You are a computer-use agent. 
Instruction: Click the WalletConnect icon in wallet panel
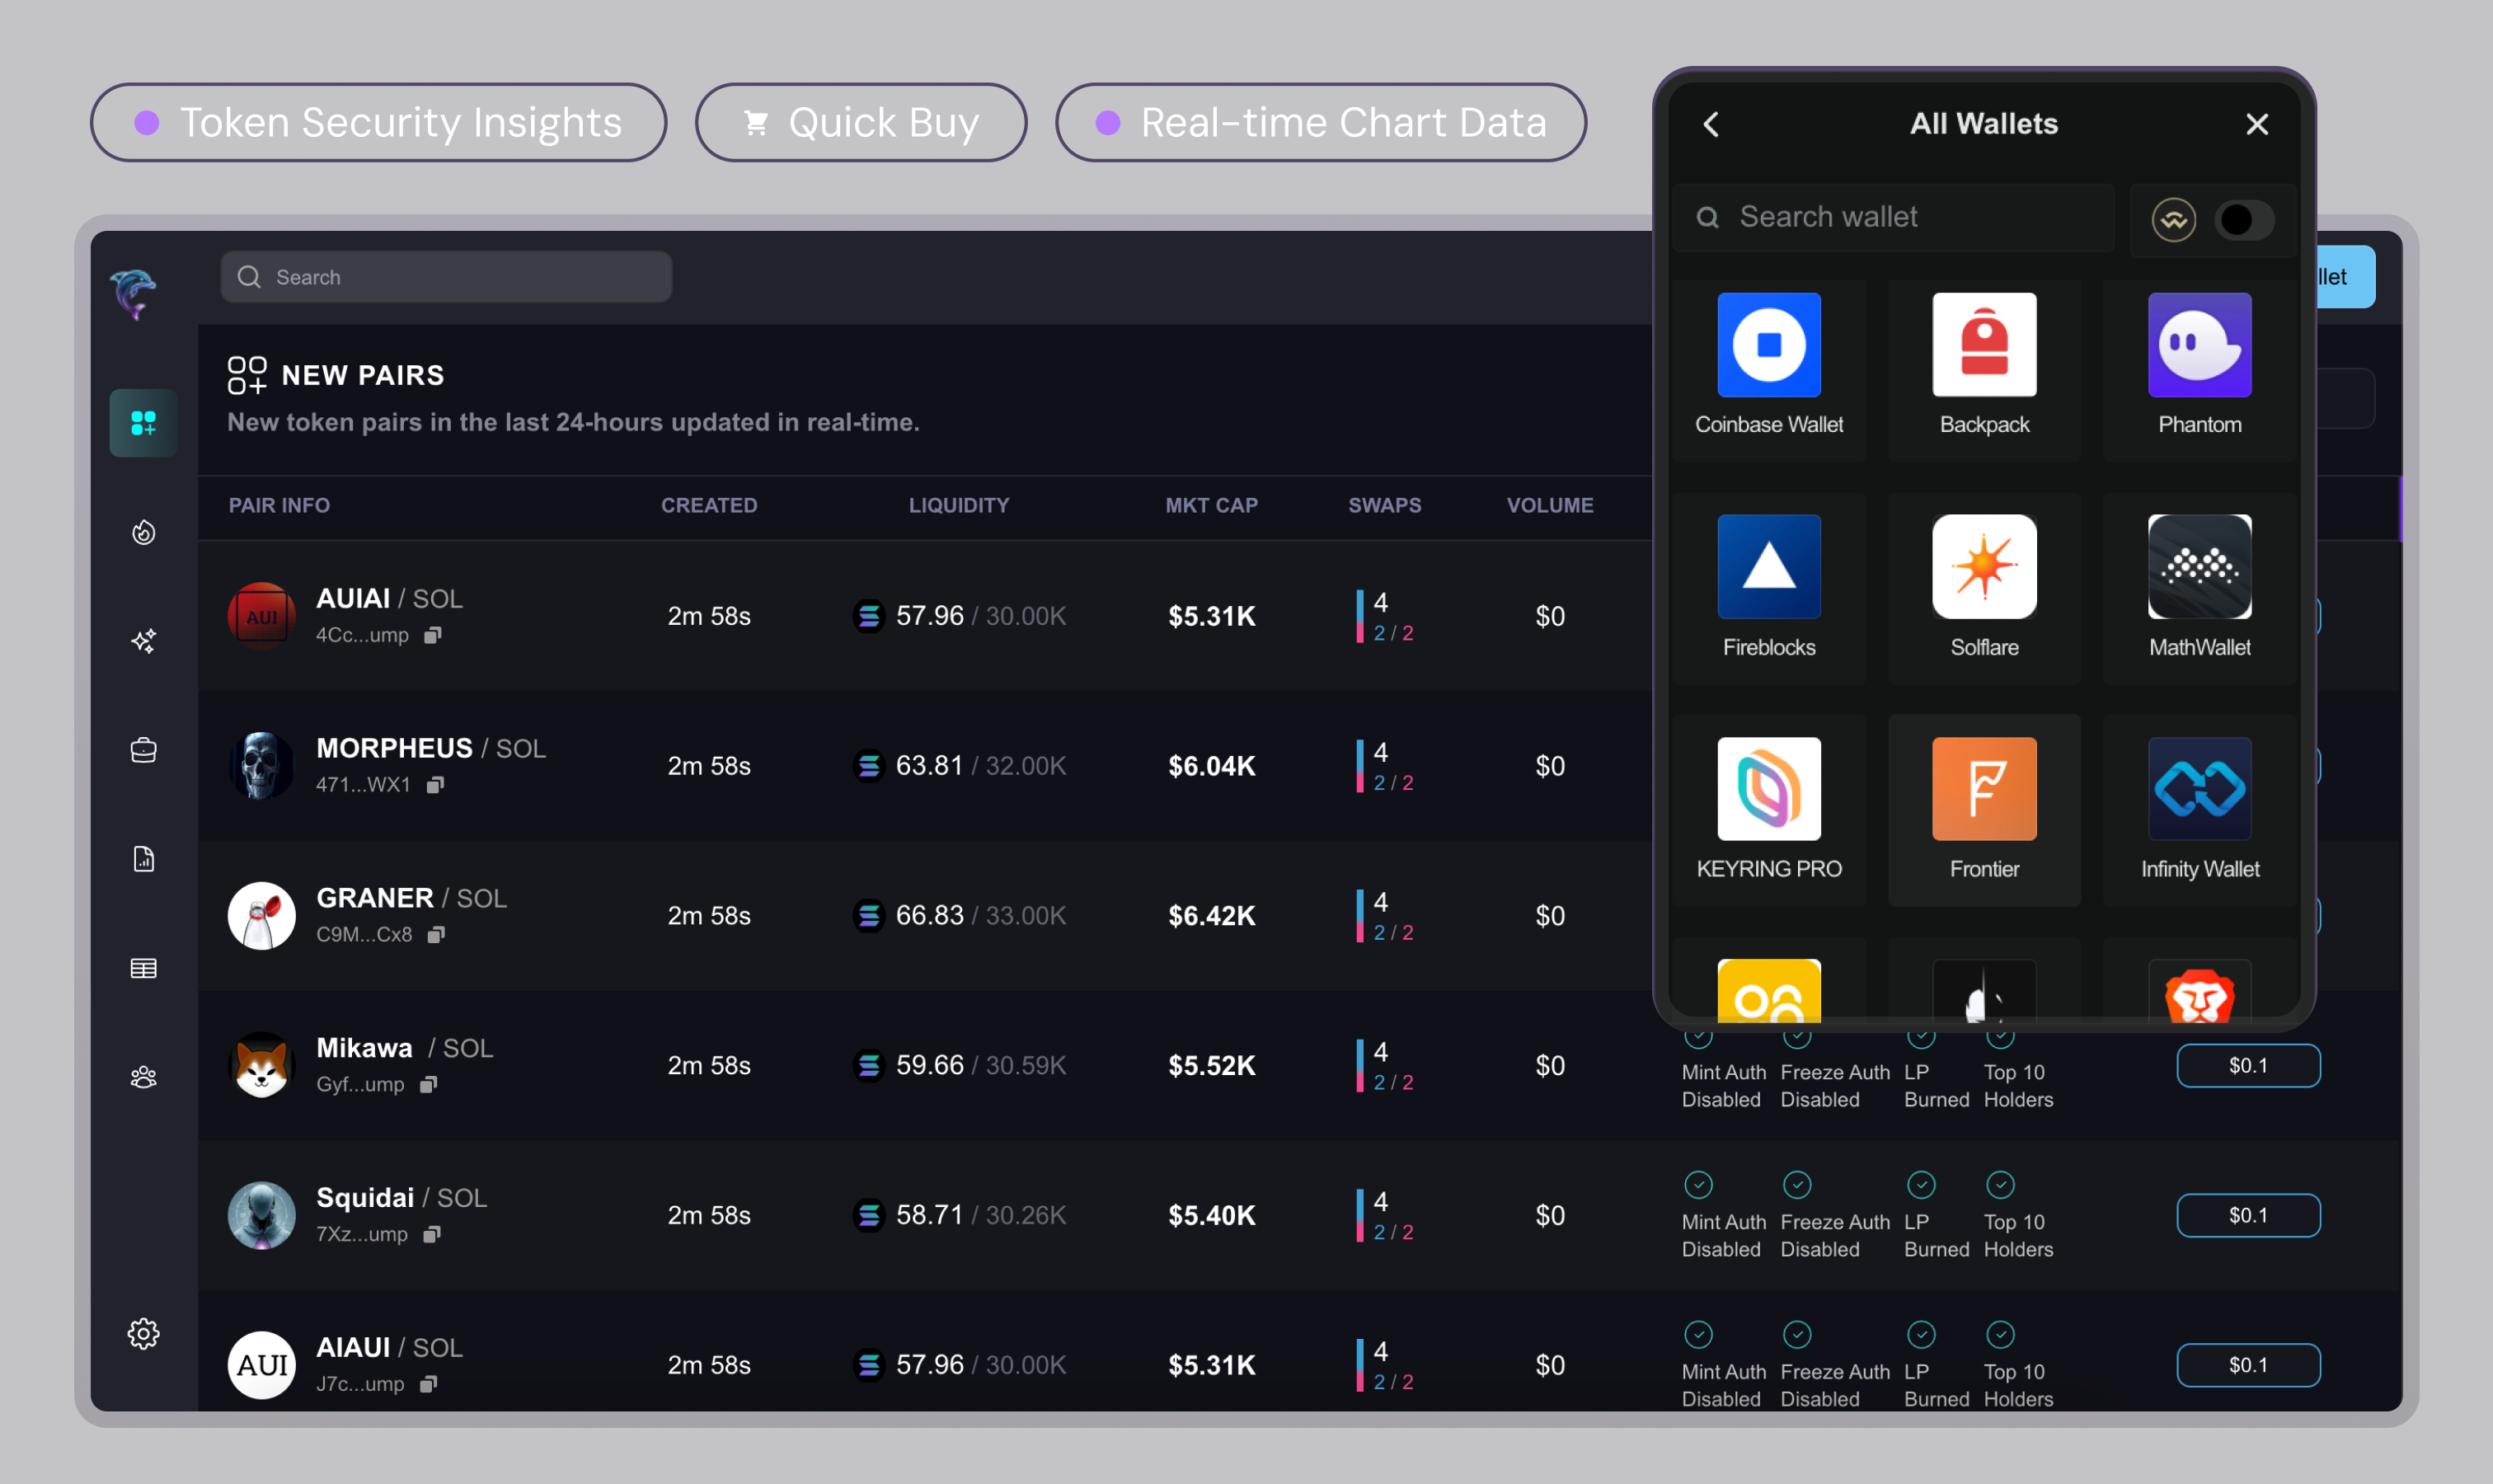click(x=2173, y=220)
